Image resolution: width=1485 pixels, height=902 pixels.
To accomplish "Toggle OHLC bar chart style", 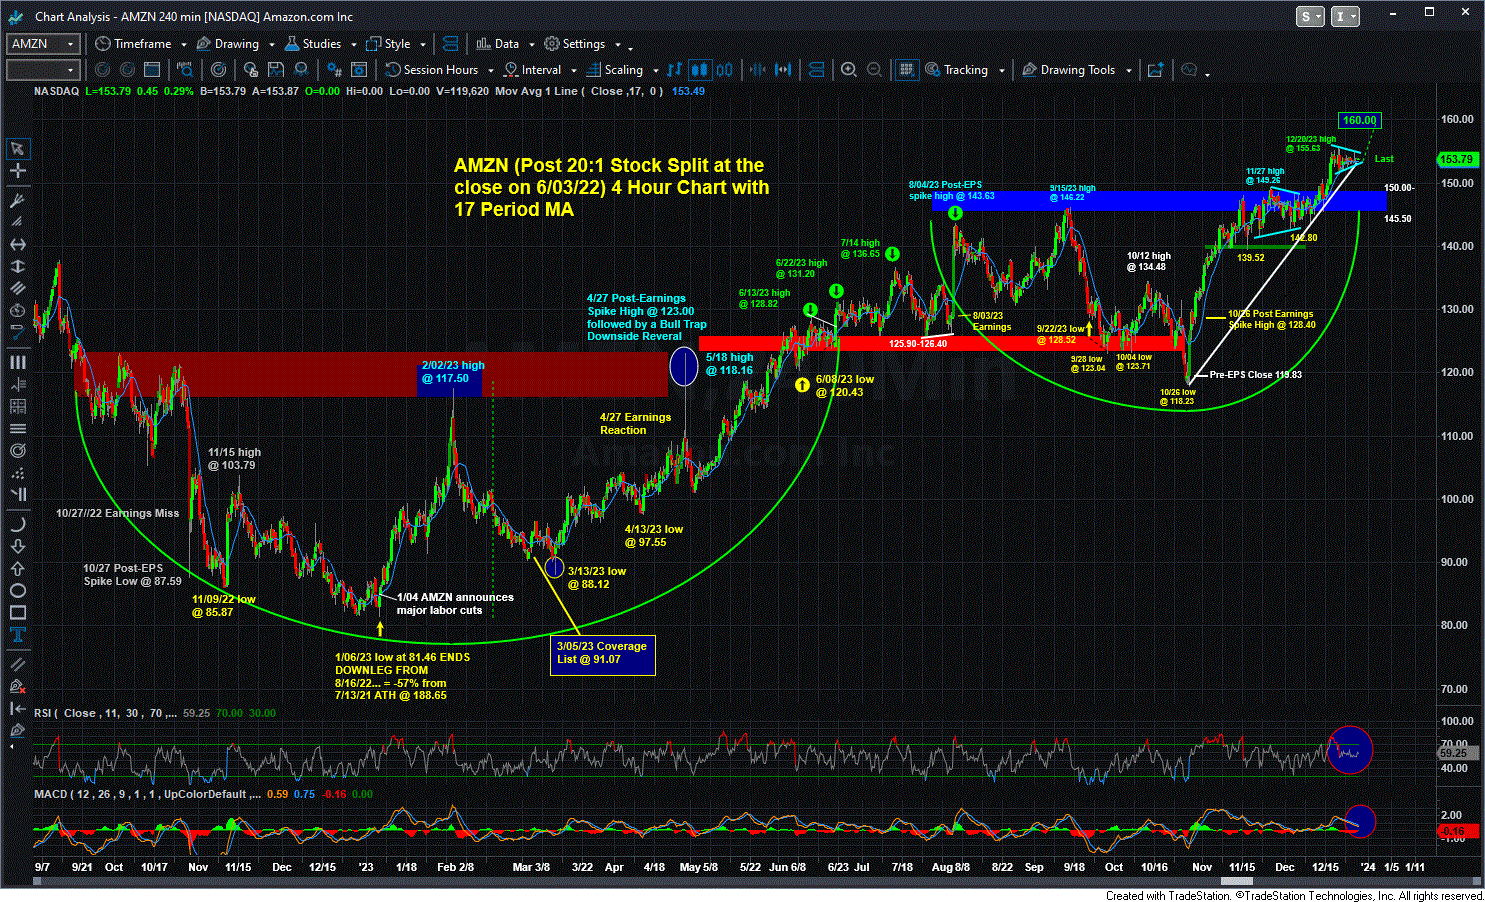I will pos(675,70).
